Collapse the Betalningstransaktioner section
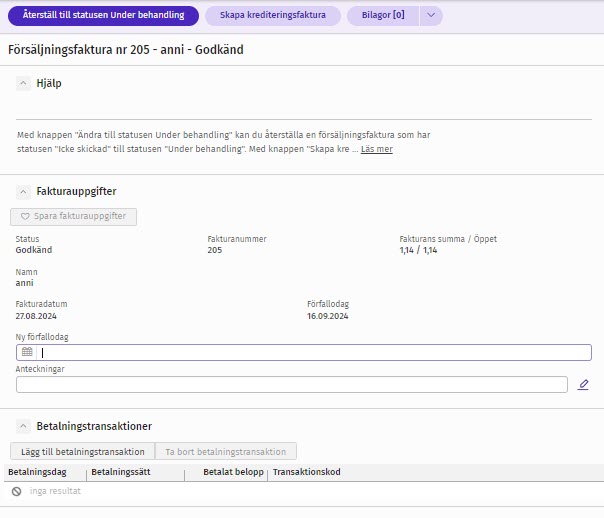 pos(23,426)
